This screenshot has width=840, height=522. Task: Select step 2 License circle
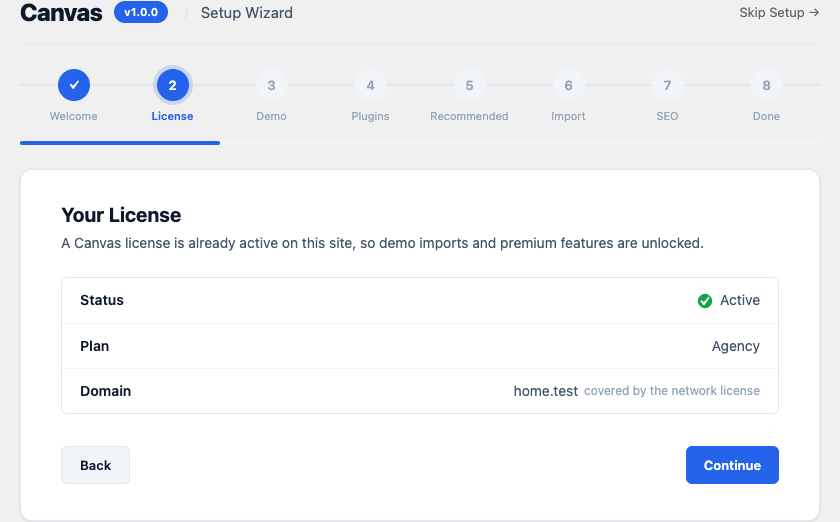(x=172, y=85)
